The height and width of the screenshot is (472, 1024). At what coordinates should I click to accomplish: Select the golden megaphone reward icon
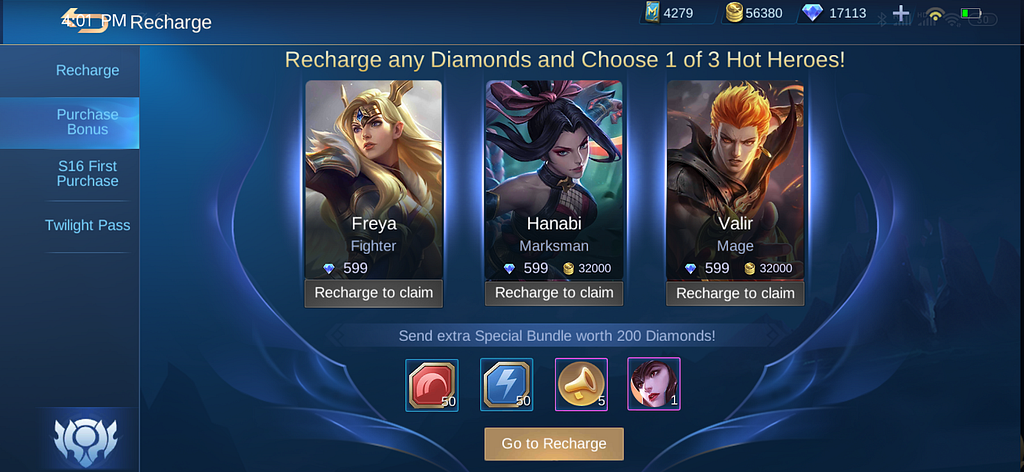pos(581,384)
